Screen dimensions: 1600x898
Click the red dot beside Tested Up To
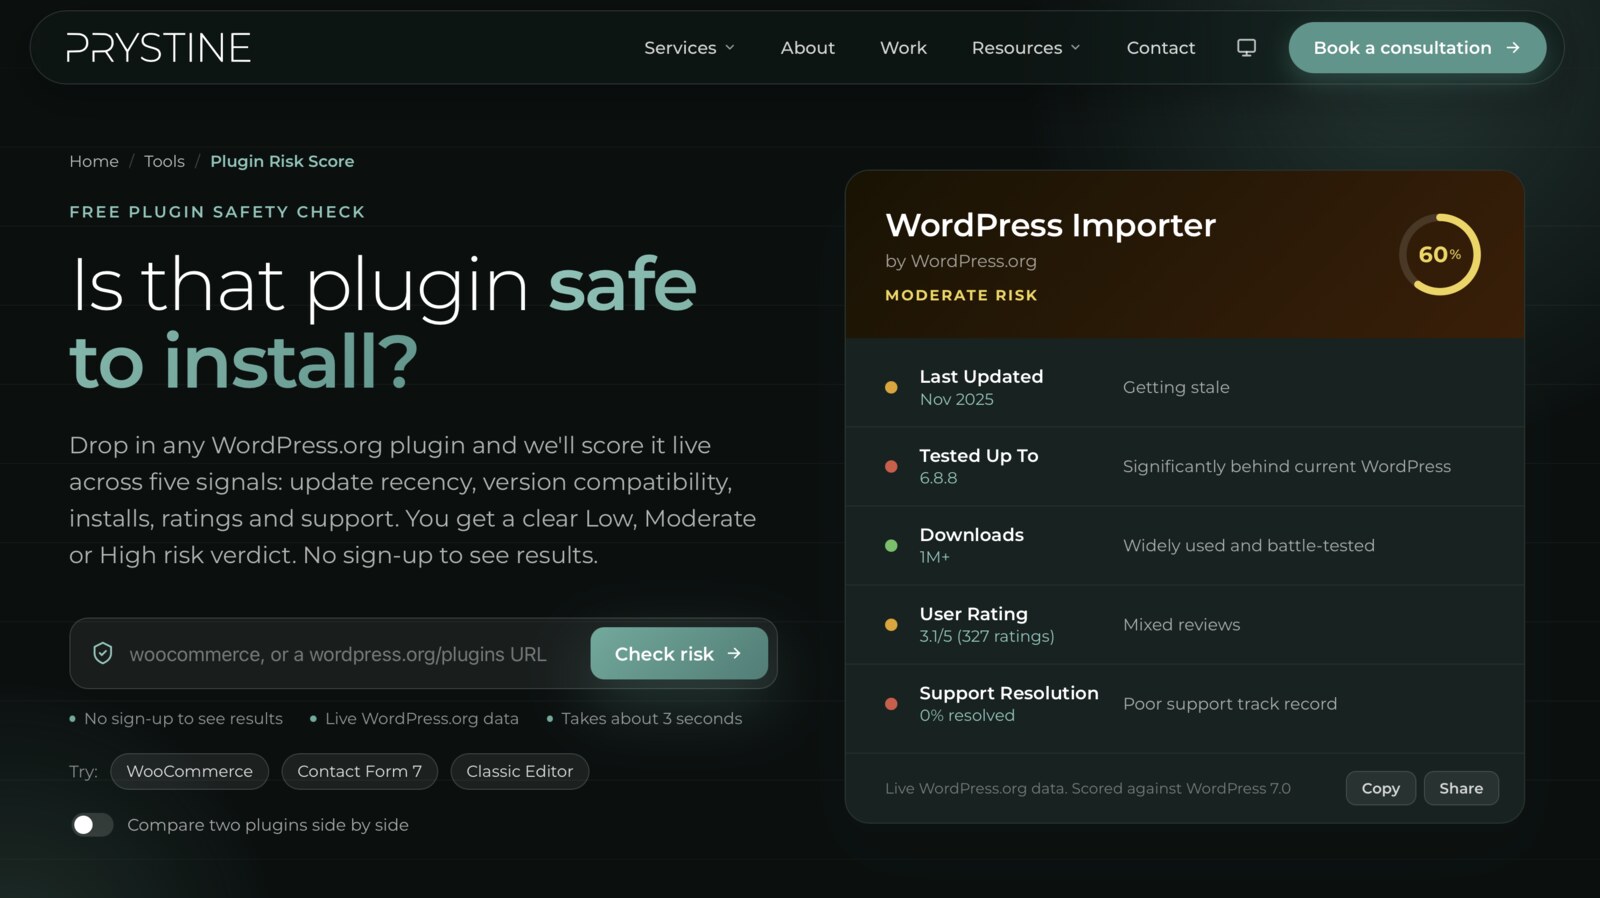891,466
